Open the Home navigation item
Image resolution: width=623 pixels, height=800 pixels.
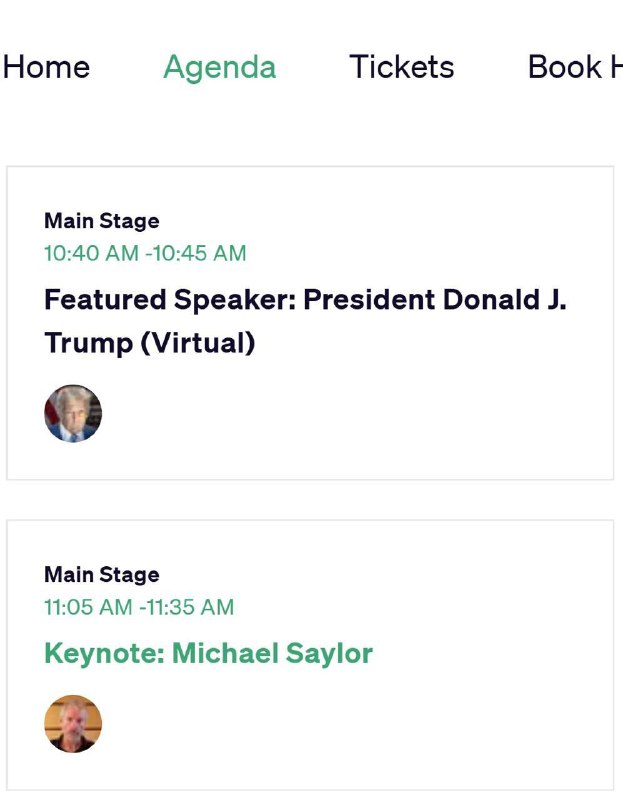click(x=46, y=67)
